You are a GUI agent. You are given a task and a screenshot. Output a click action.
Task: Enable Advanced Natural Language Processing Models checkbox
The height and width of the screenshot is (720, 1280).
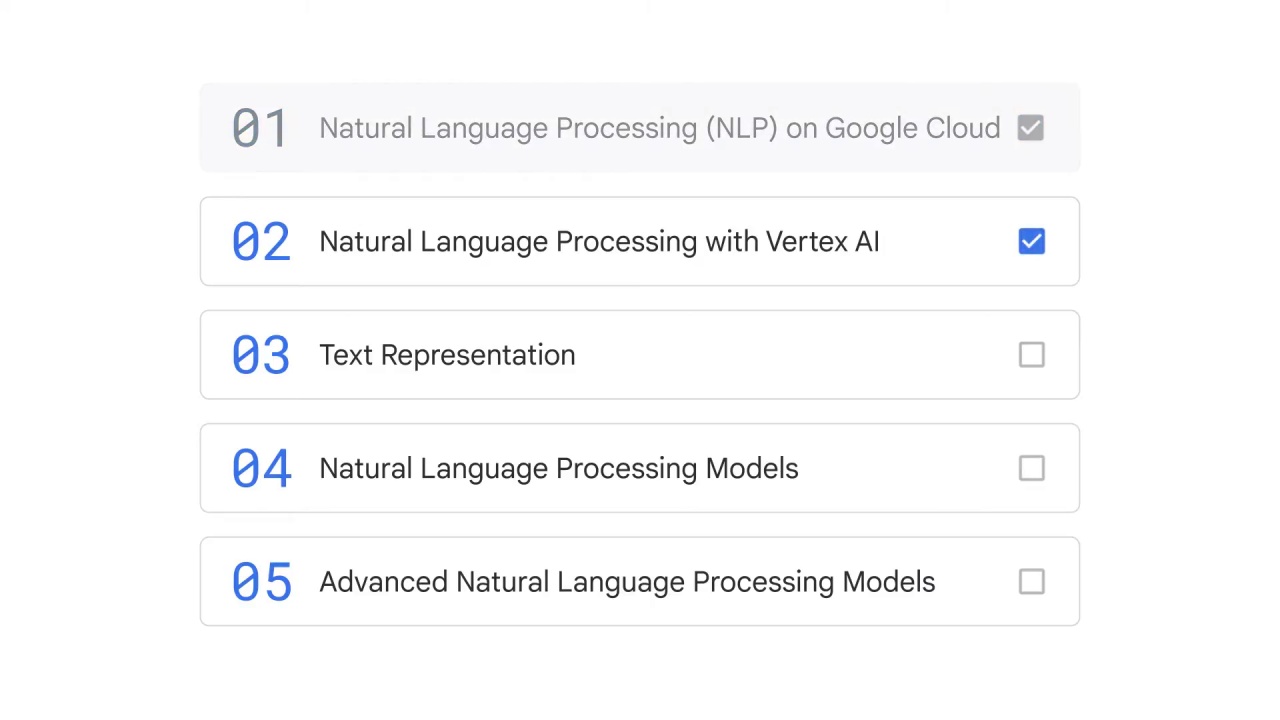click(x=1031, y=582)
